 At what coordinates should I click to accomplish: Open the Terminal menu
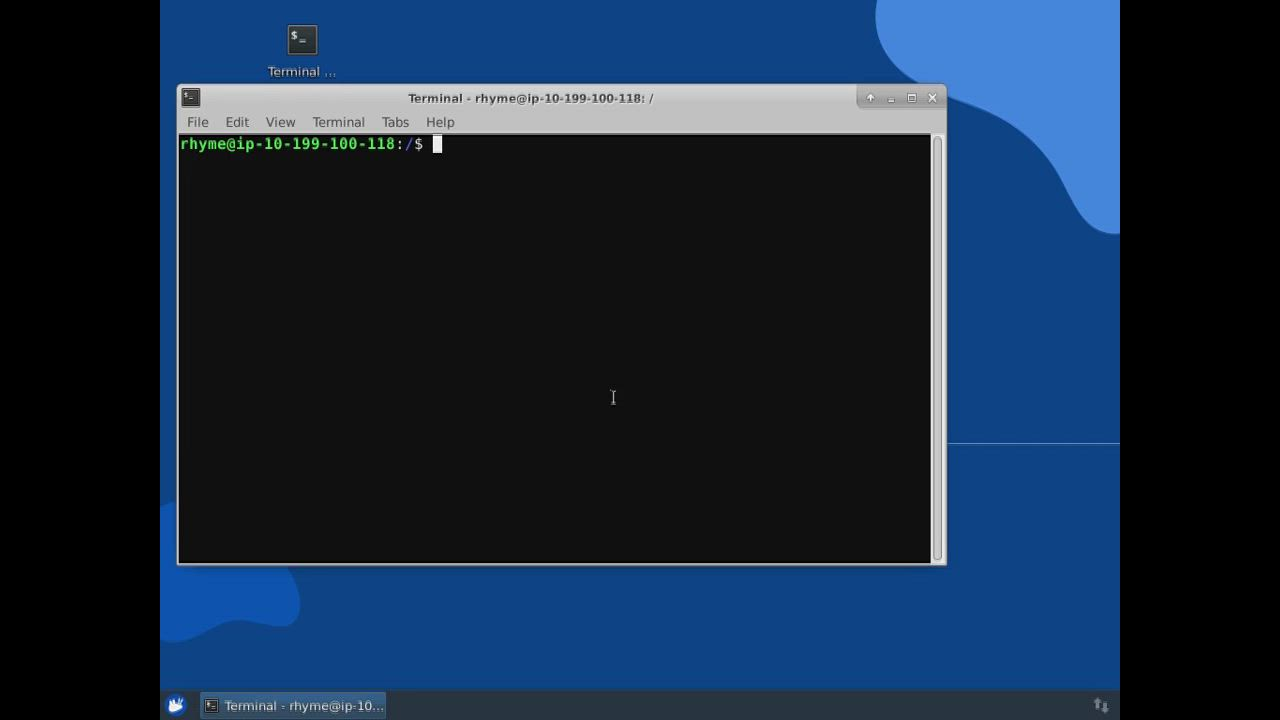[338, 122]
